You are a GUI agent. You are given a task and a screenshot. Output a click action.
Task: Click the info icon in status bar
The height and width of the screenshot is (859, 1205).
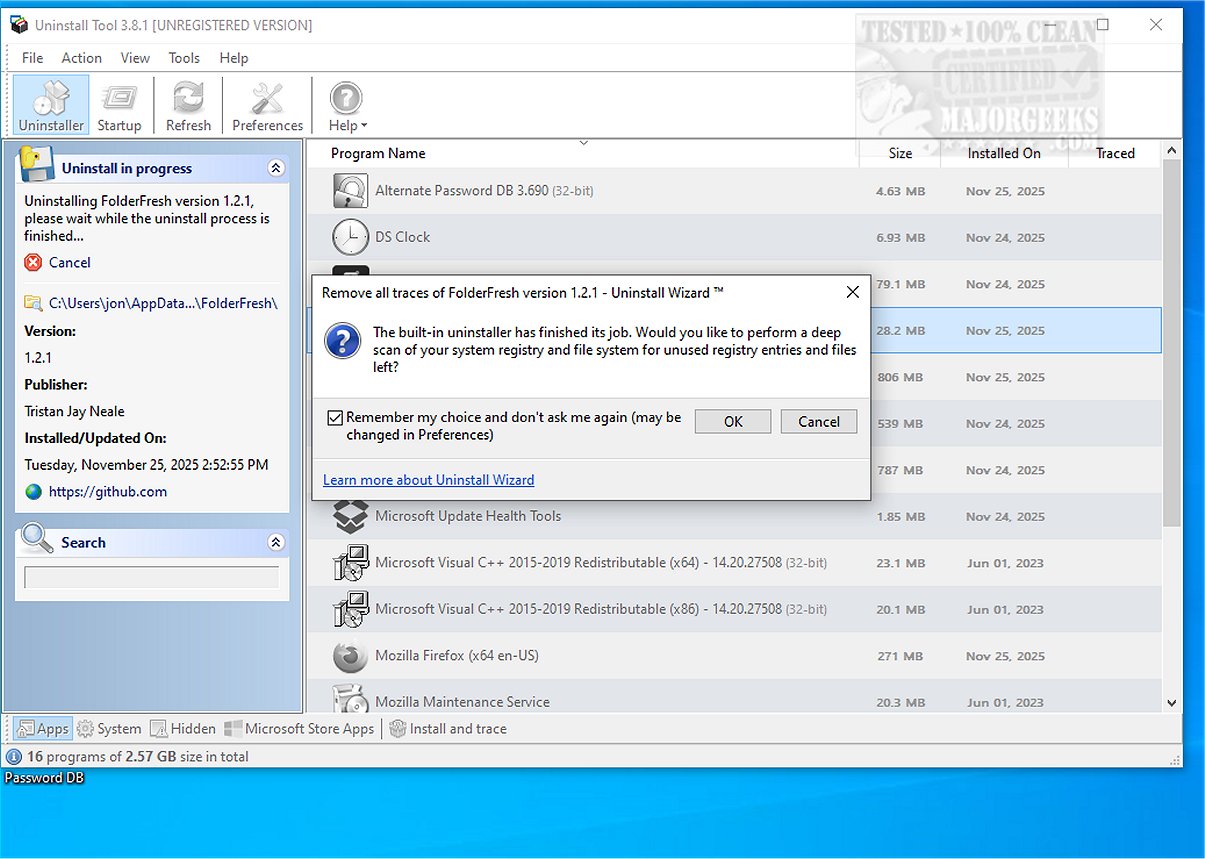tap(15, 757)
